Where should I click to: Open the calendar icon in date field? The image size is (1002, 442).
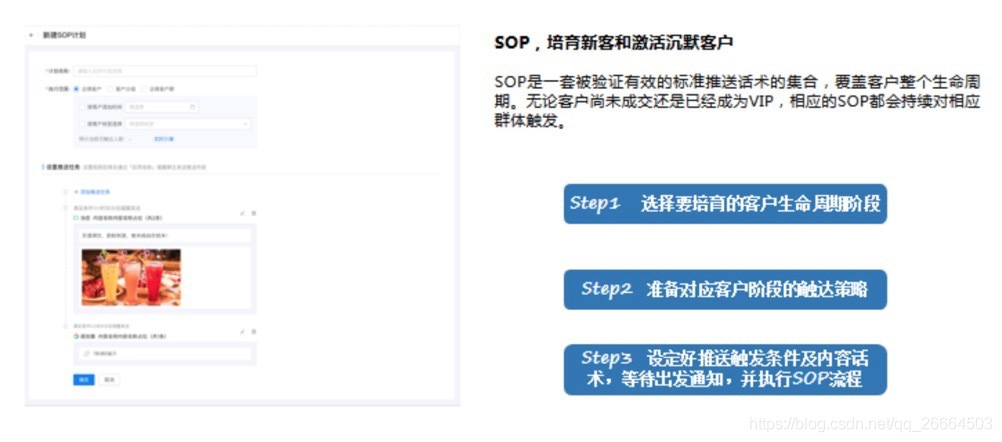[193, 106]
